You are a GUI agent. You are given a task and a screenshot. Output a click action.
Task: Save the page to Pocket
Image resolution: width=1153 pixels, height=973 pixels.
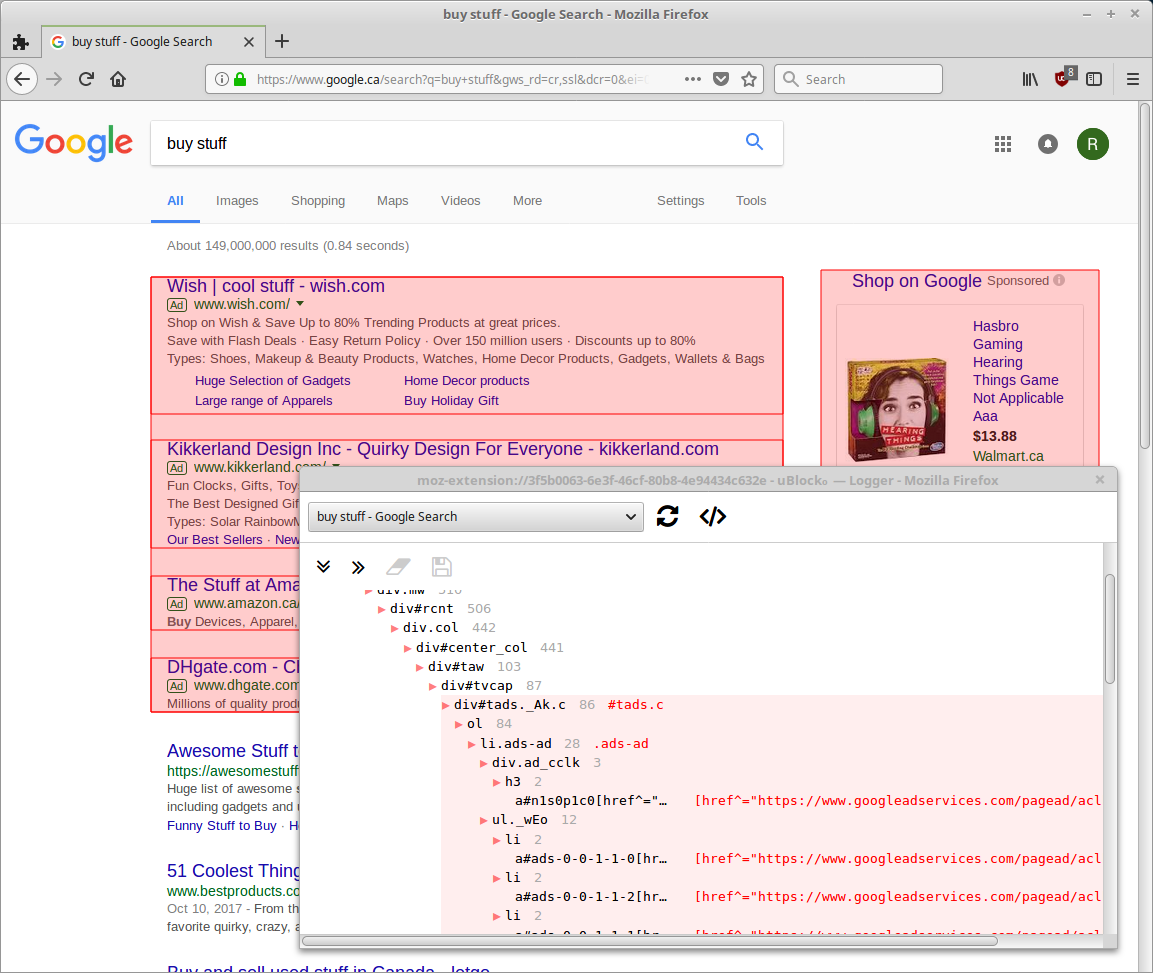(721, 79)
